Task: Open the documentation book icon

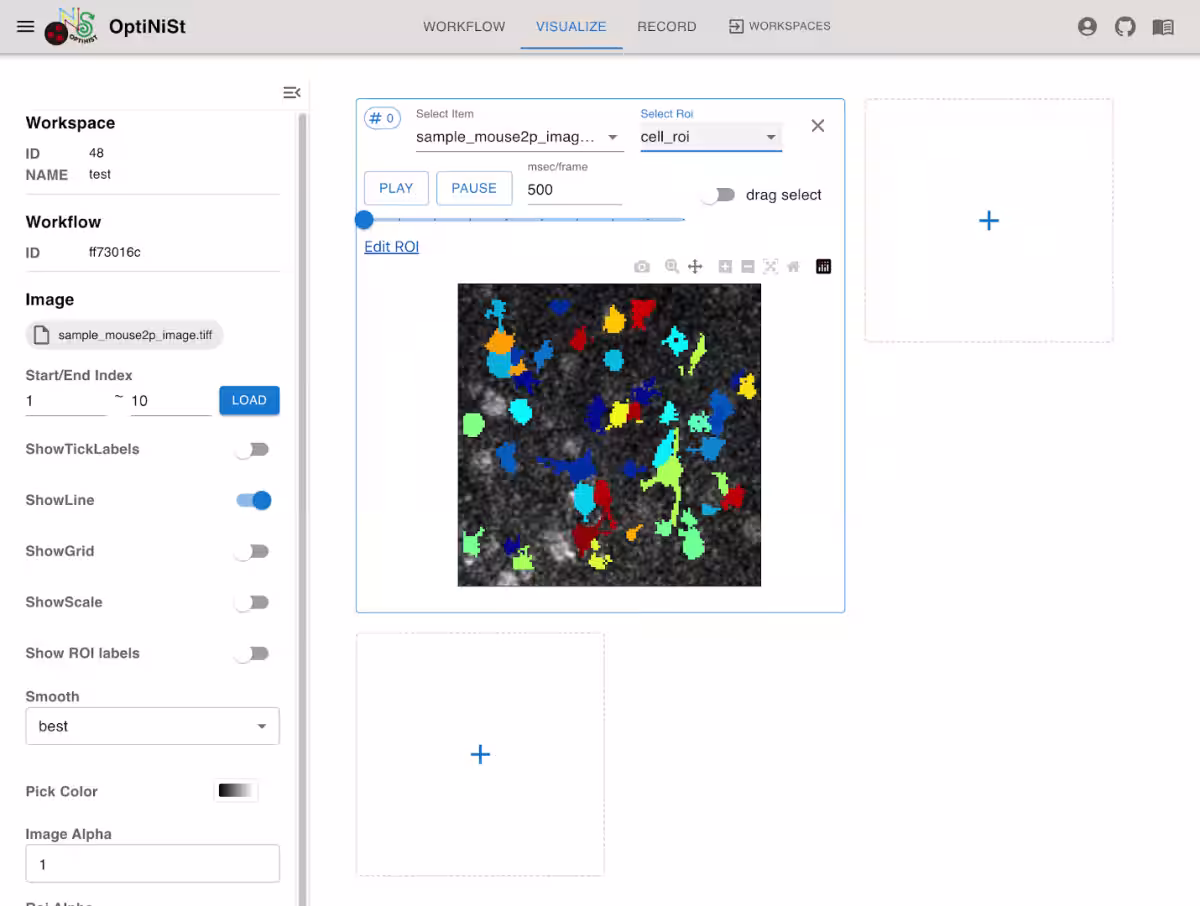Action: (1163, 27)
